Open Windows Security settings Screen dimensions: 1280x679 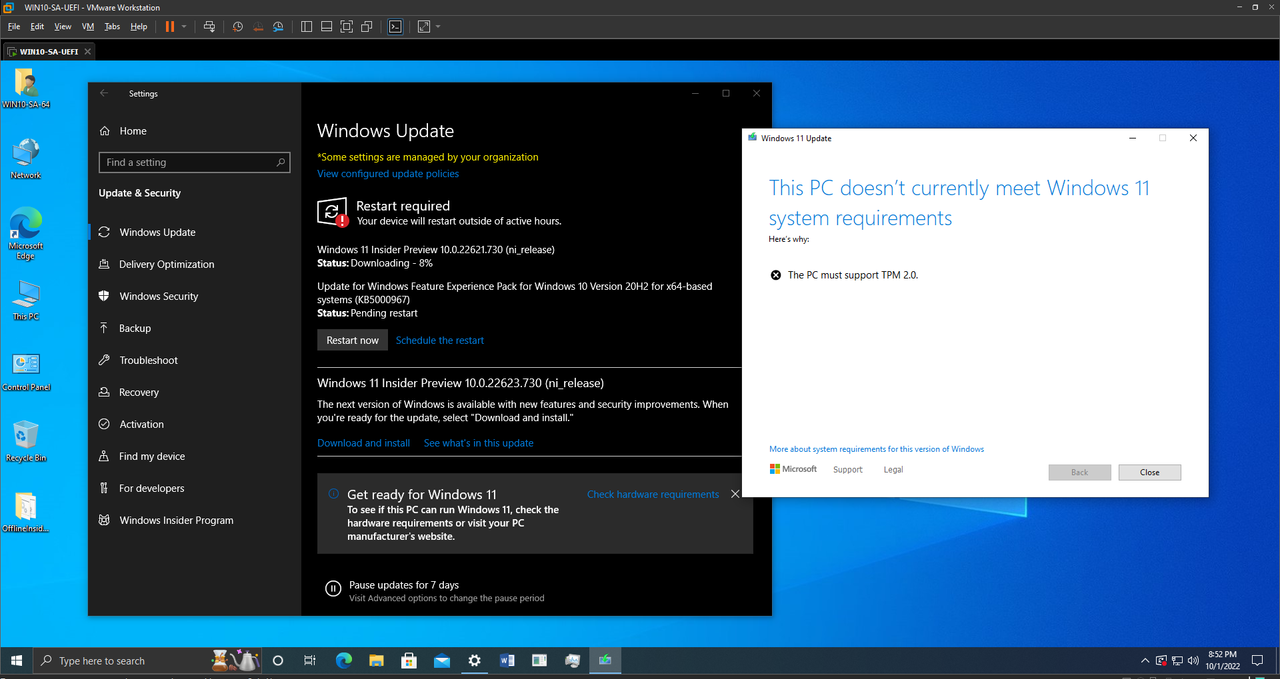tap(158, 296)
